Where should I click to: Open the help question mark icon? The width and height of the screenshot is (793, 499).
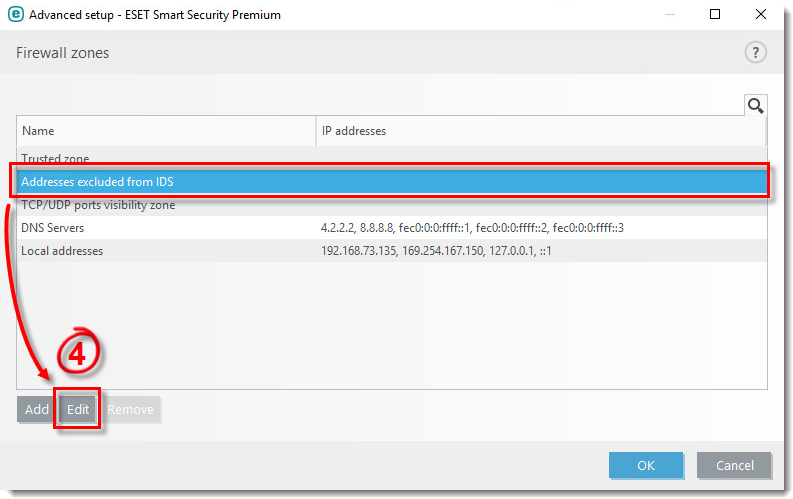point(755,53)
